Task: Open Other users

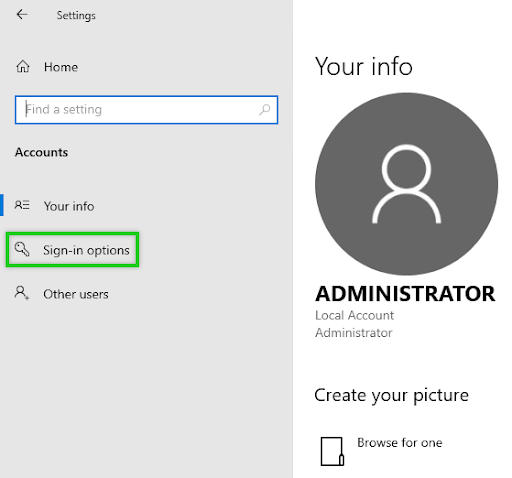Action: [x=76, y=294]
